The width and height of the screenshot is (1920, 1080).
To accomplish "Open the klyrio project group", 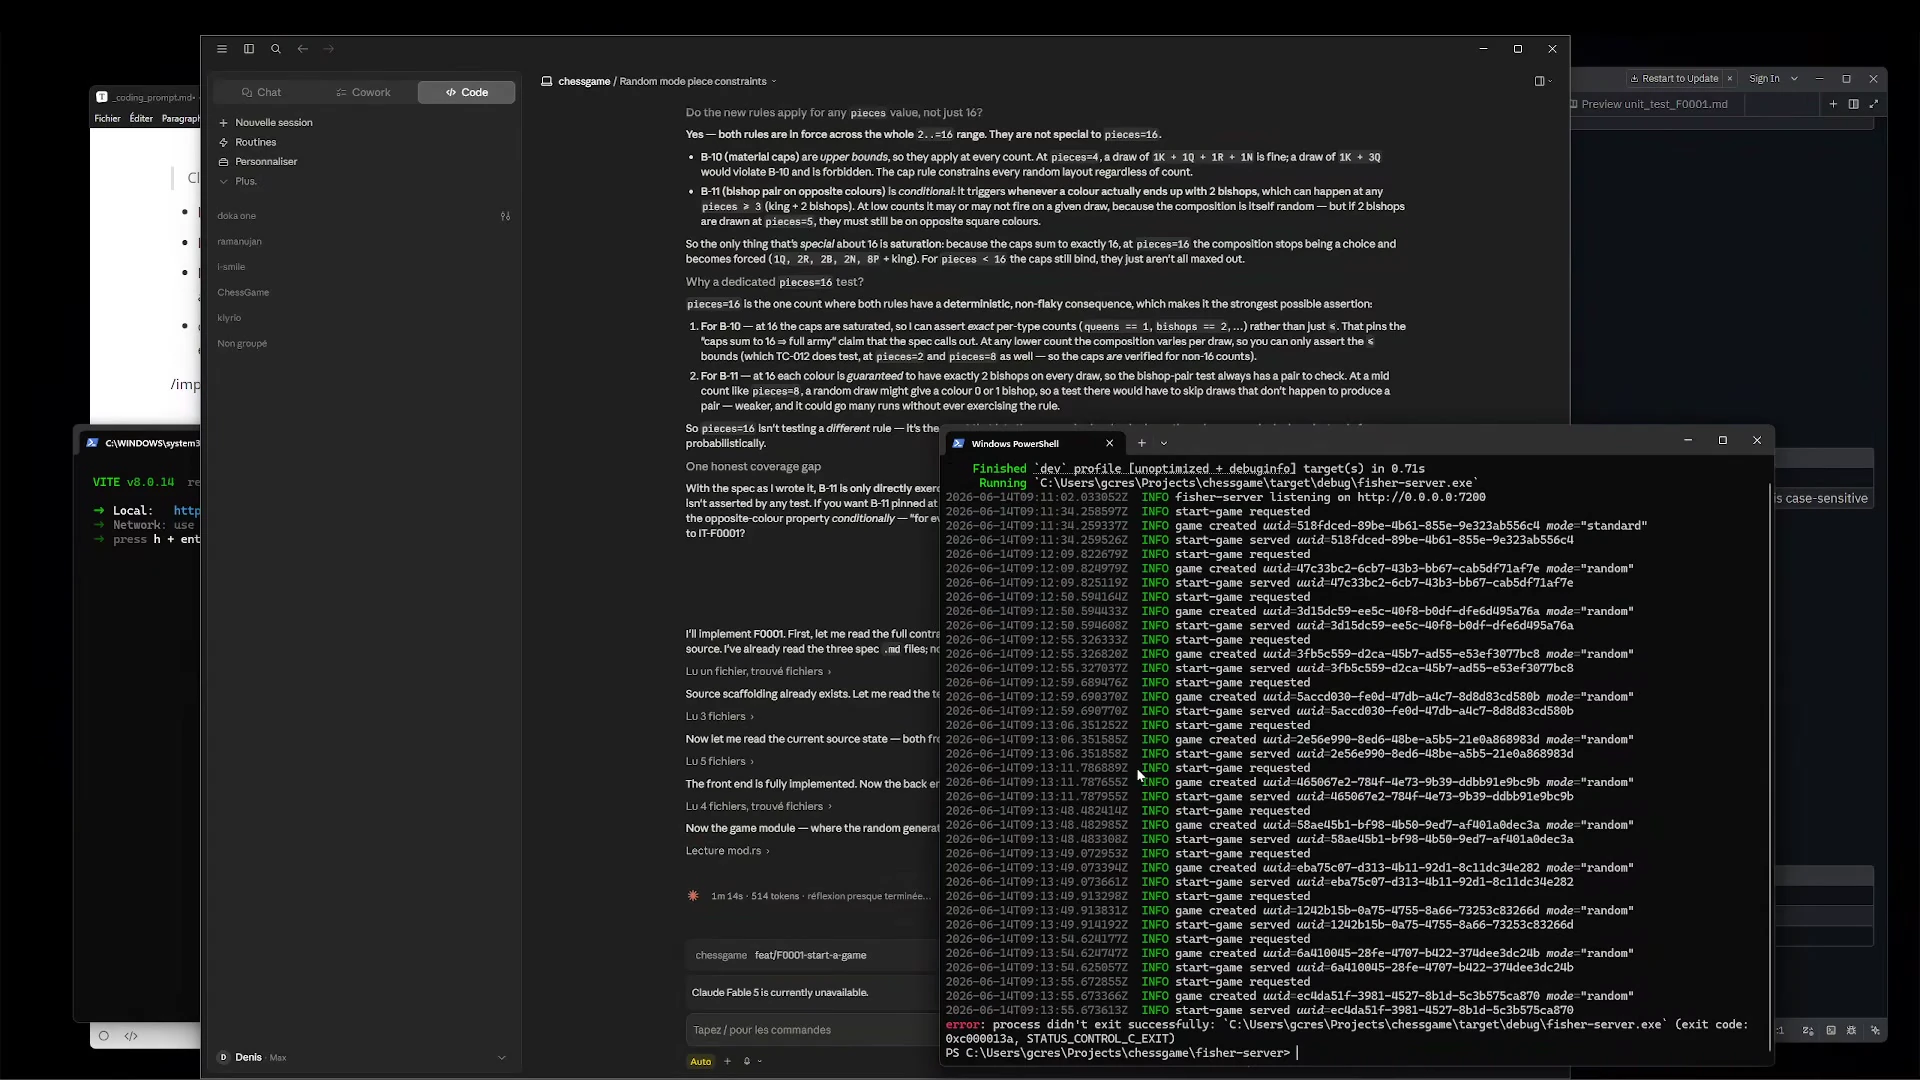I will click(229, 318).
